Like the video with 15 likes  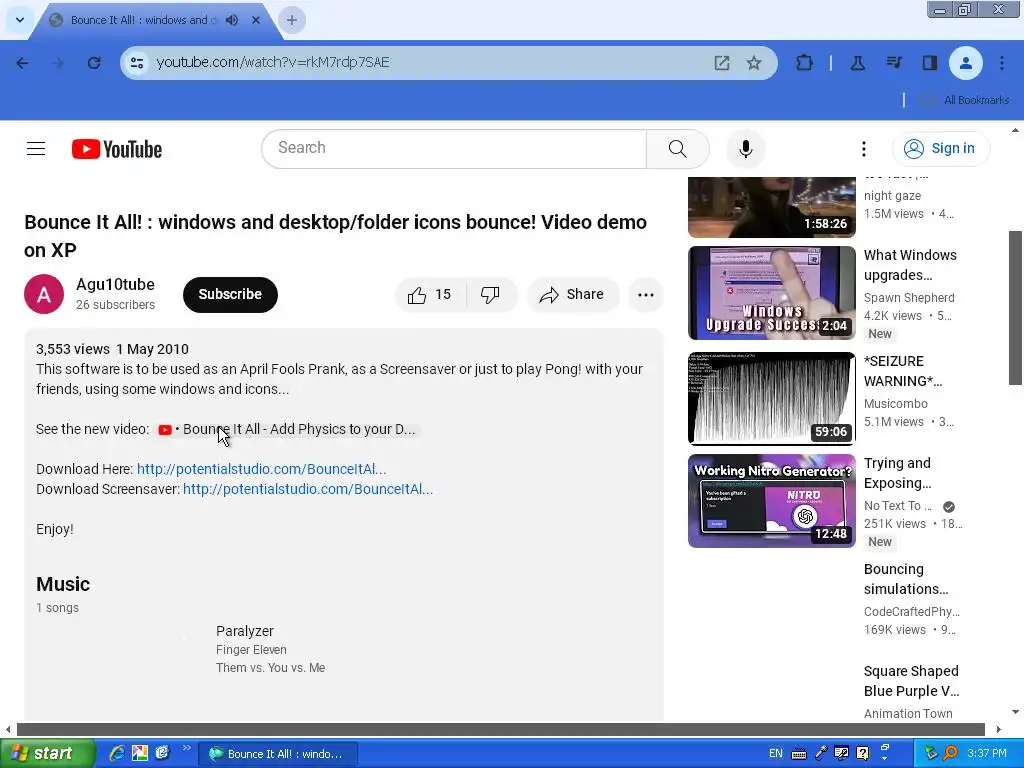point(430,295)
